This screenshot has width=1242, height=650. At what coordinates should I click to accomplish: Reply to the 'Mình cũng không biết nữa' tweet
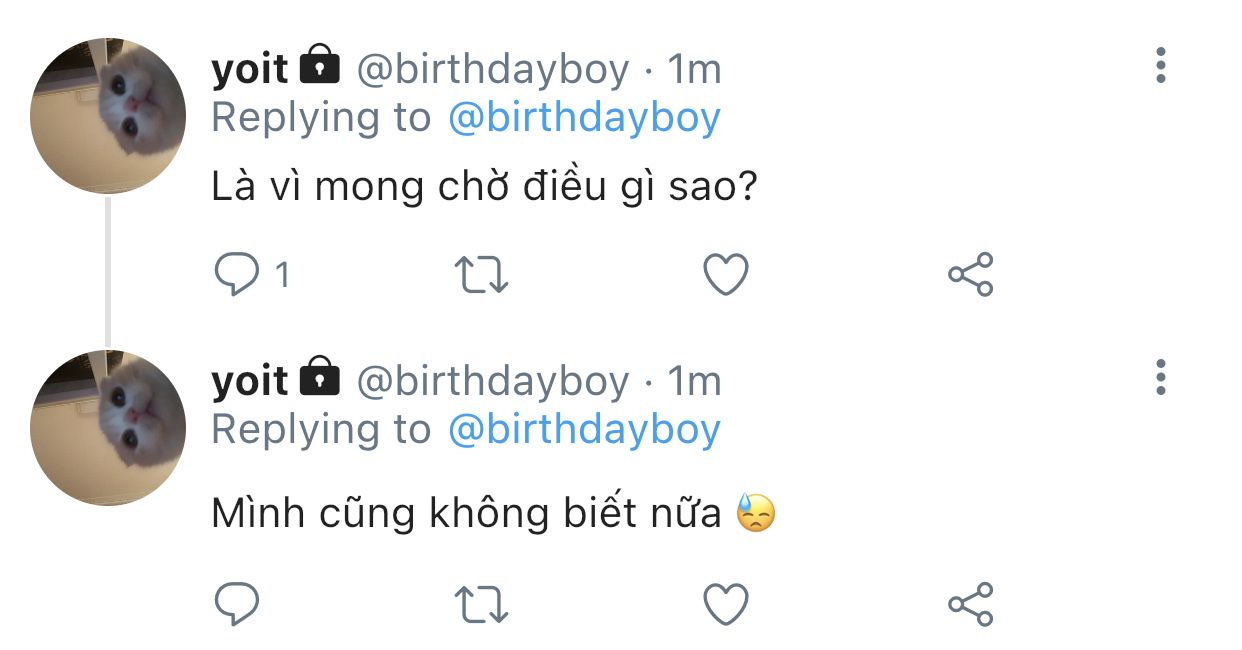(238, 604)
